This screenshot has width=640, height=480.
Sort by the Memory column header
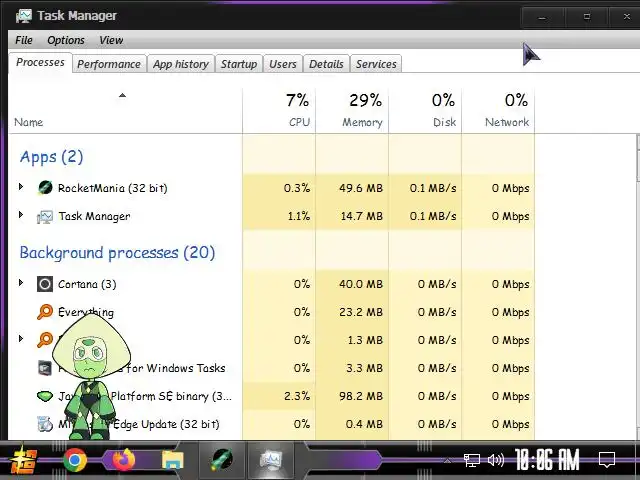[352, 110]
